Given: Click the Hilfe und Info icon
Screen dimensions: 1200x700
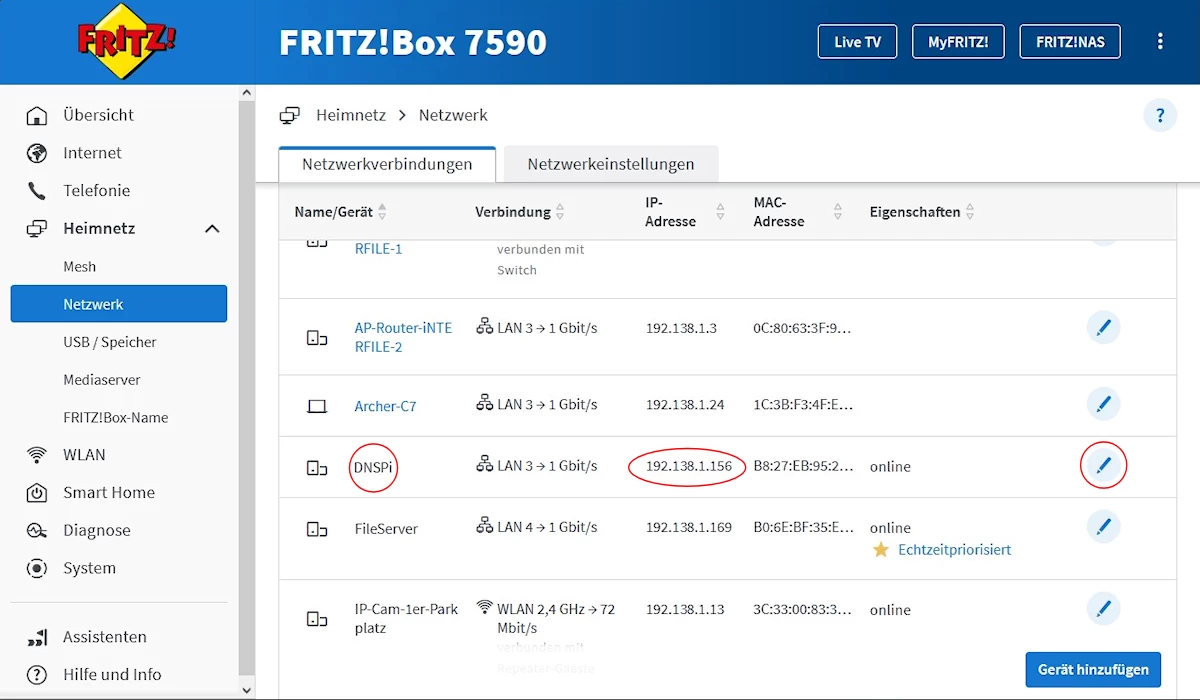Looking at the screenshot, I should pos(37,675).
